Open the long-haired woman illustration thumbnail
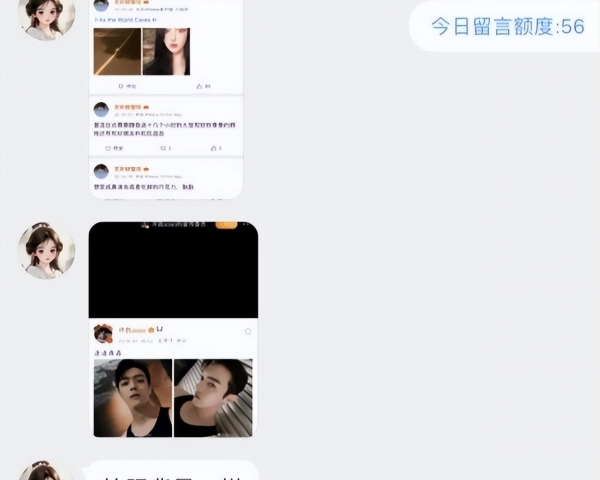 click(166, 51)
